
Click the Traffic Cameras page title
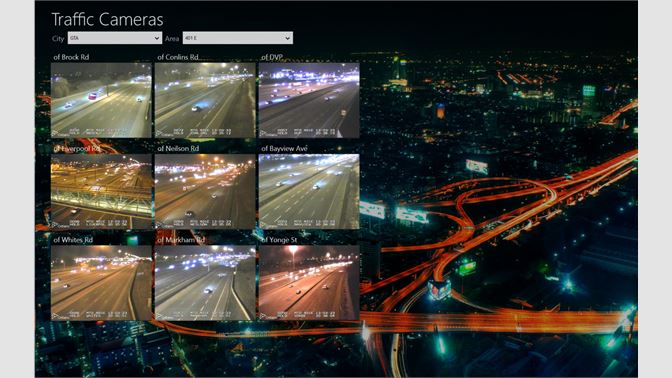coord(107,20)
